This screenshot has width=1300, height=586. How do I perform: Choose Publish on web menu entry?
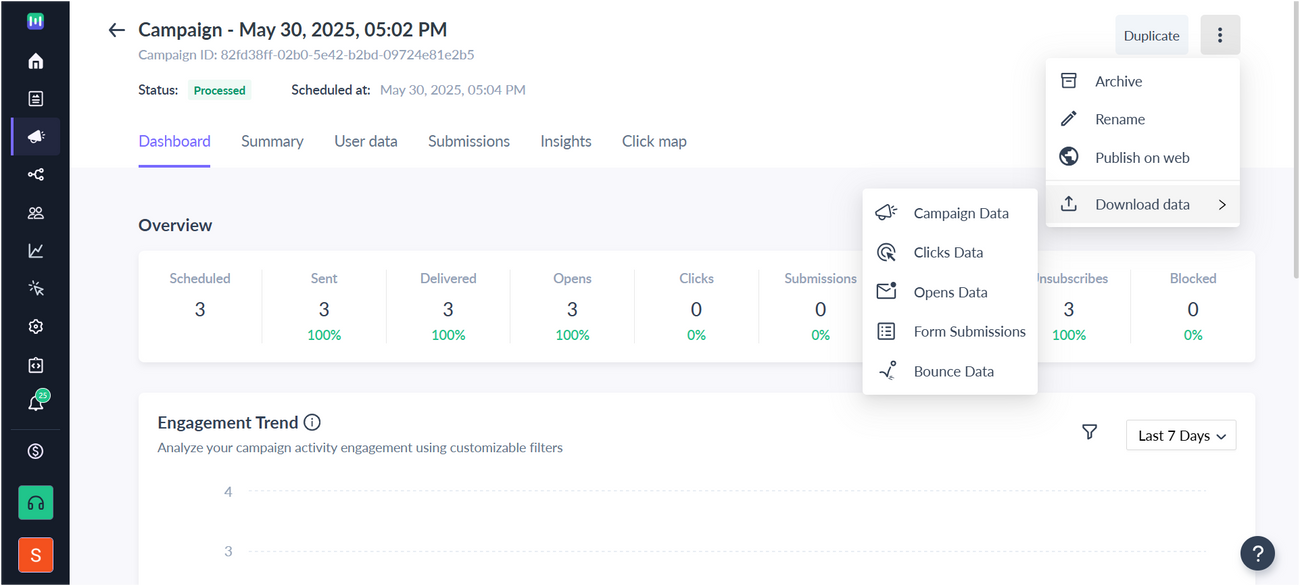click(1142, 157)
